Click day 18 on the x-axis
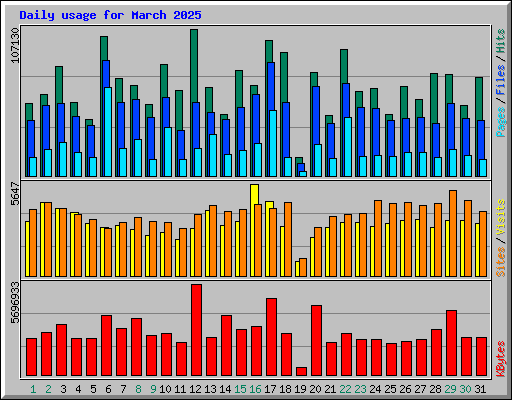This screenshot has width=512, height=400. 285,389
